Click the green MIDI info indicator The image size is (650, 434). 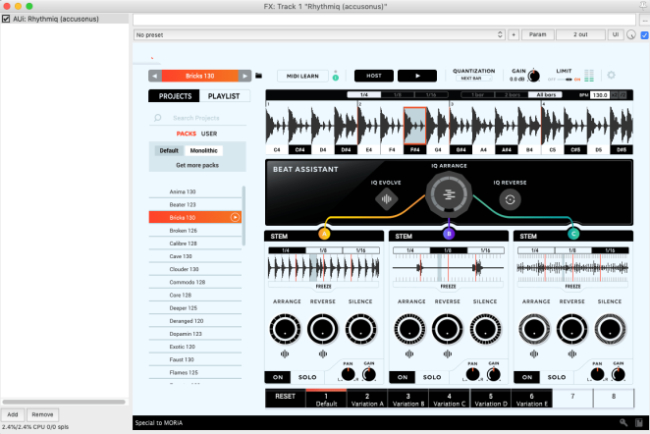tap(336, 77)
